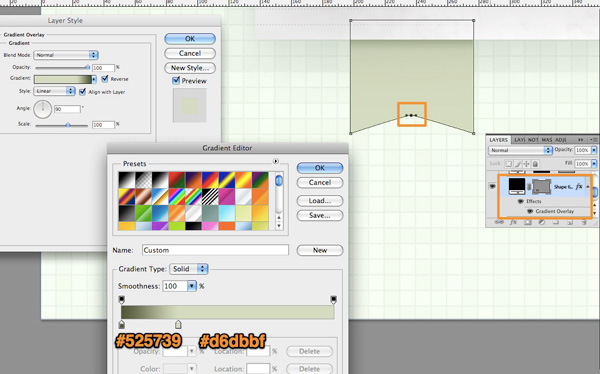Viewport: 600px width, 374px height.
Task: Click the lock image pixels brush icon
Action: pyautogui.click(x=517, y=164)
